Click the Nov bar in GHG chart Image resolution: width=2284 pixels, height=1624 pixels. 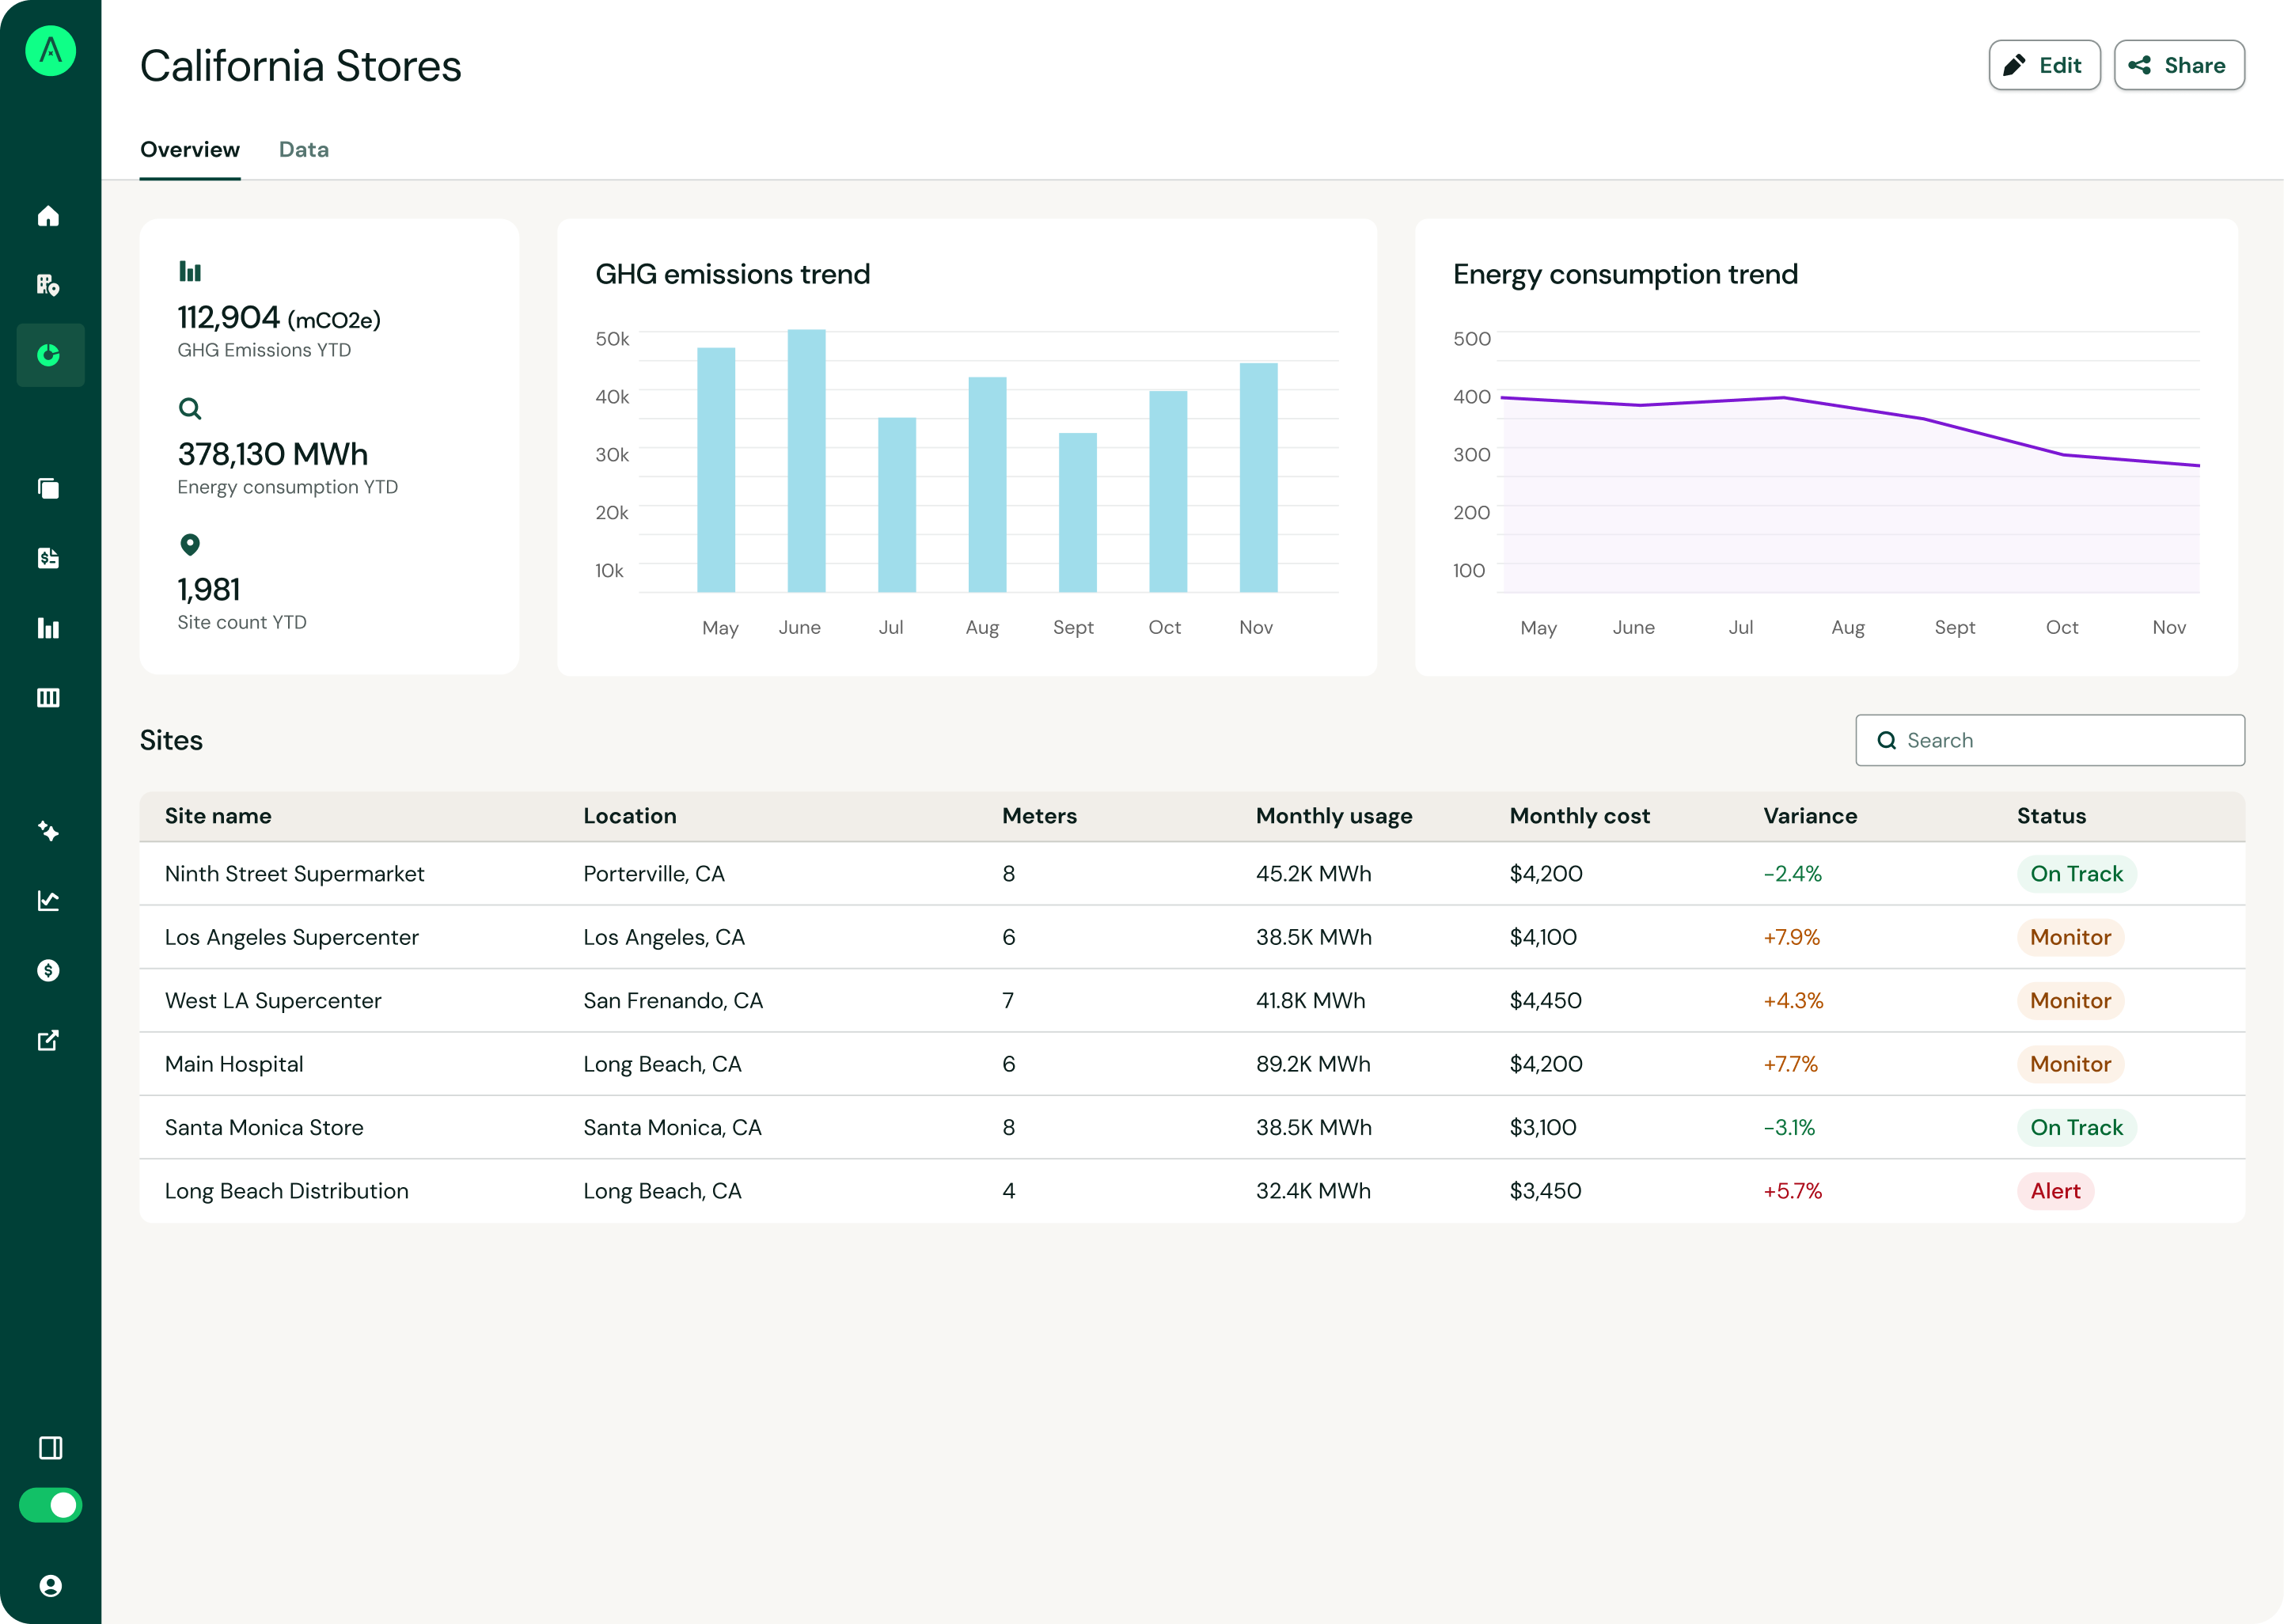click(x=1258, y=478)
